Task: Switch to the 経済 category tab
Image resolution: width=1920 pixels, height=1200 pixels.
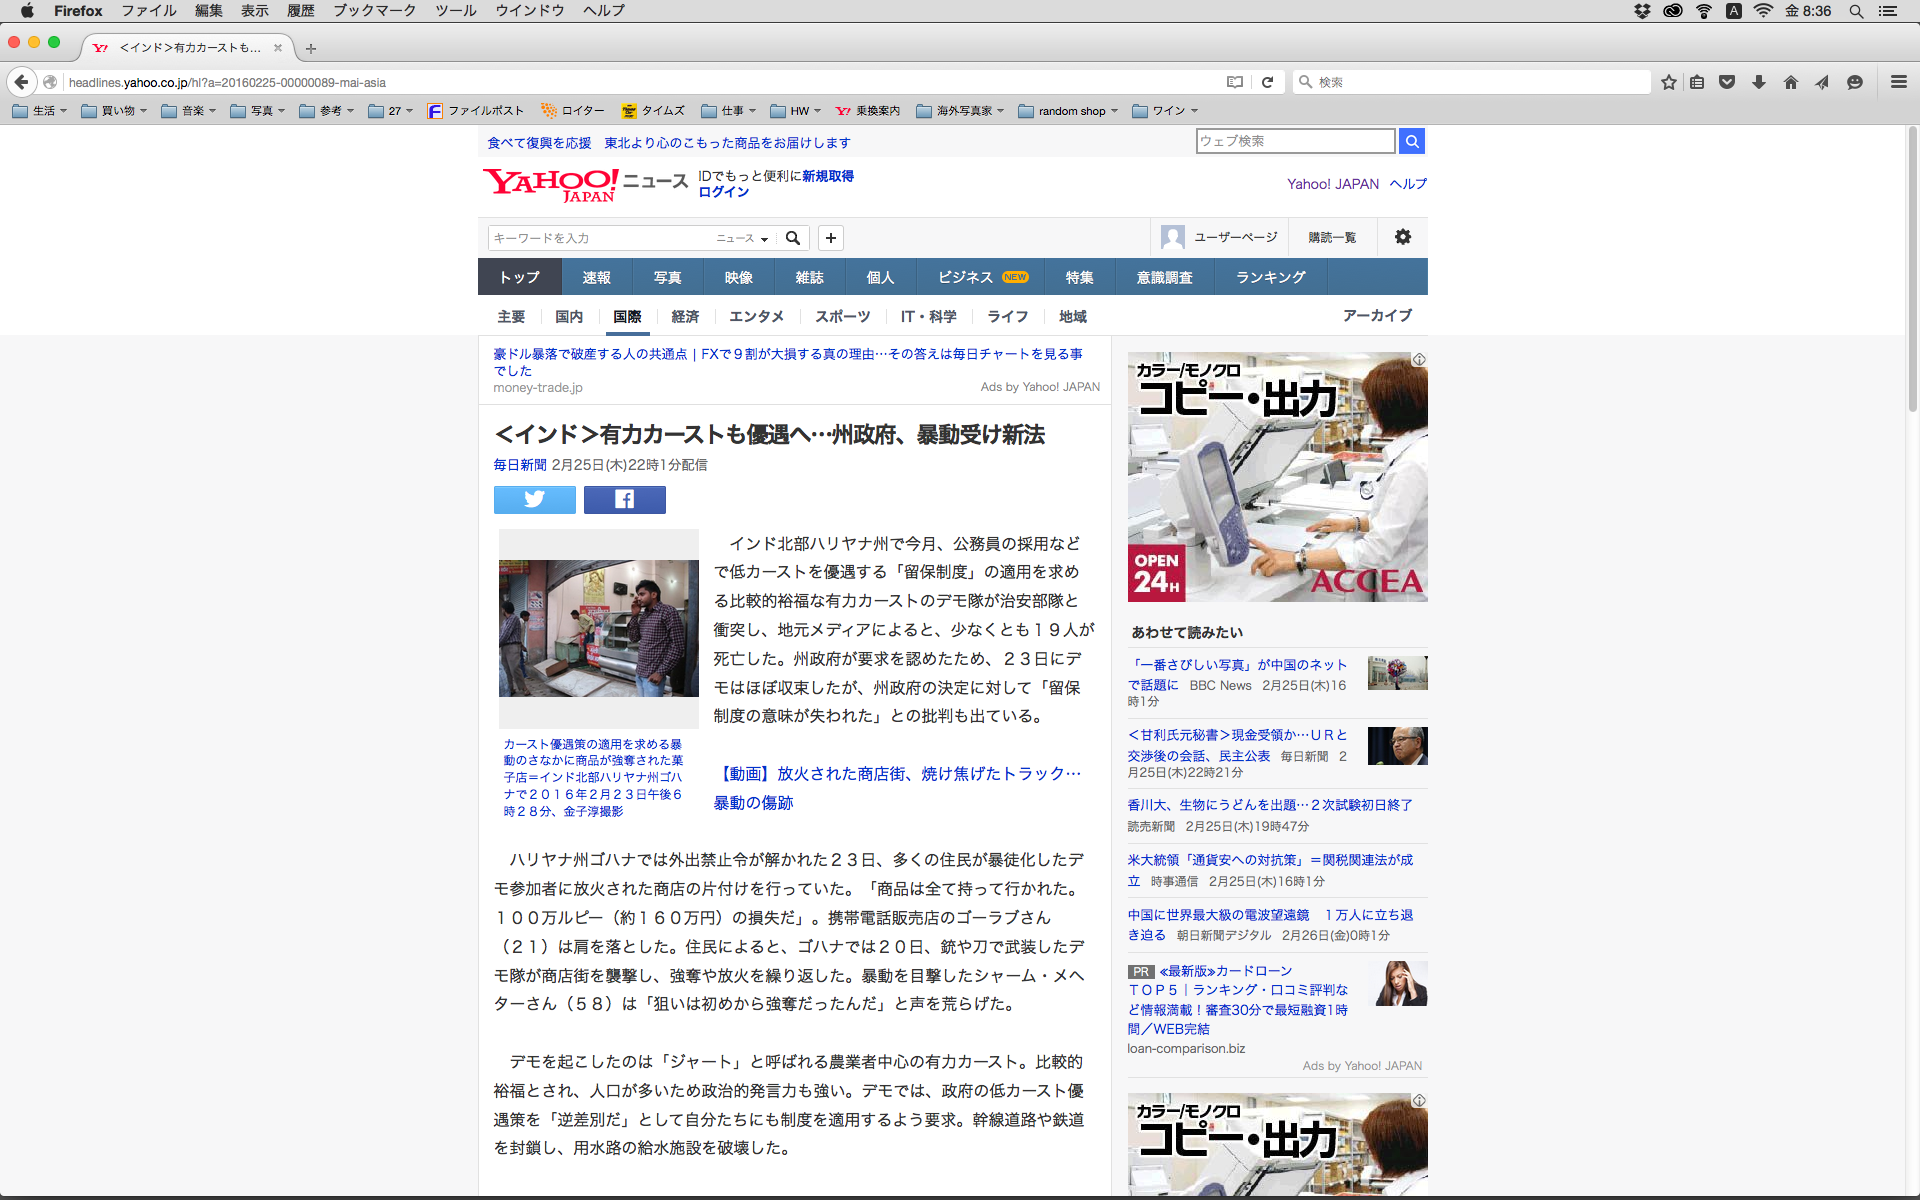Action: point(685,316)
